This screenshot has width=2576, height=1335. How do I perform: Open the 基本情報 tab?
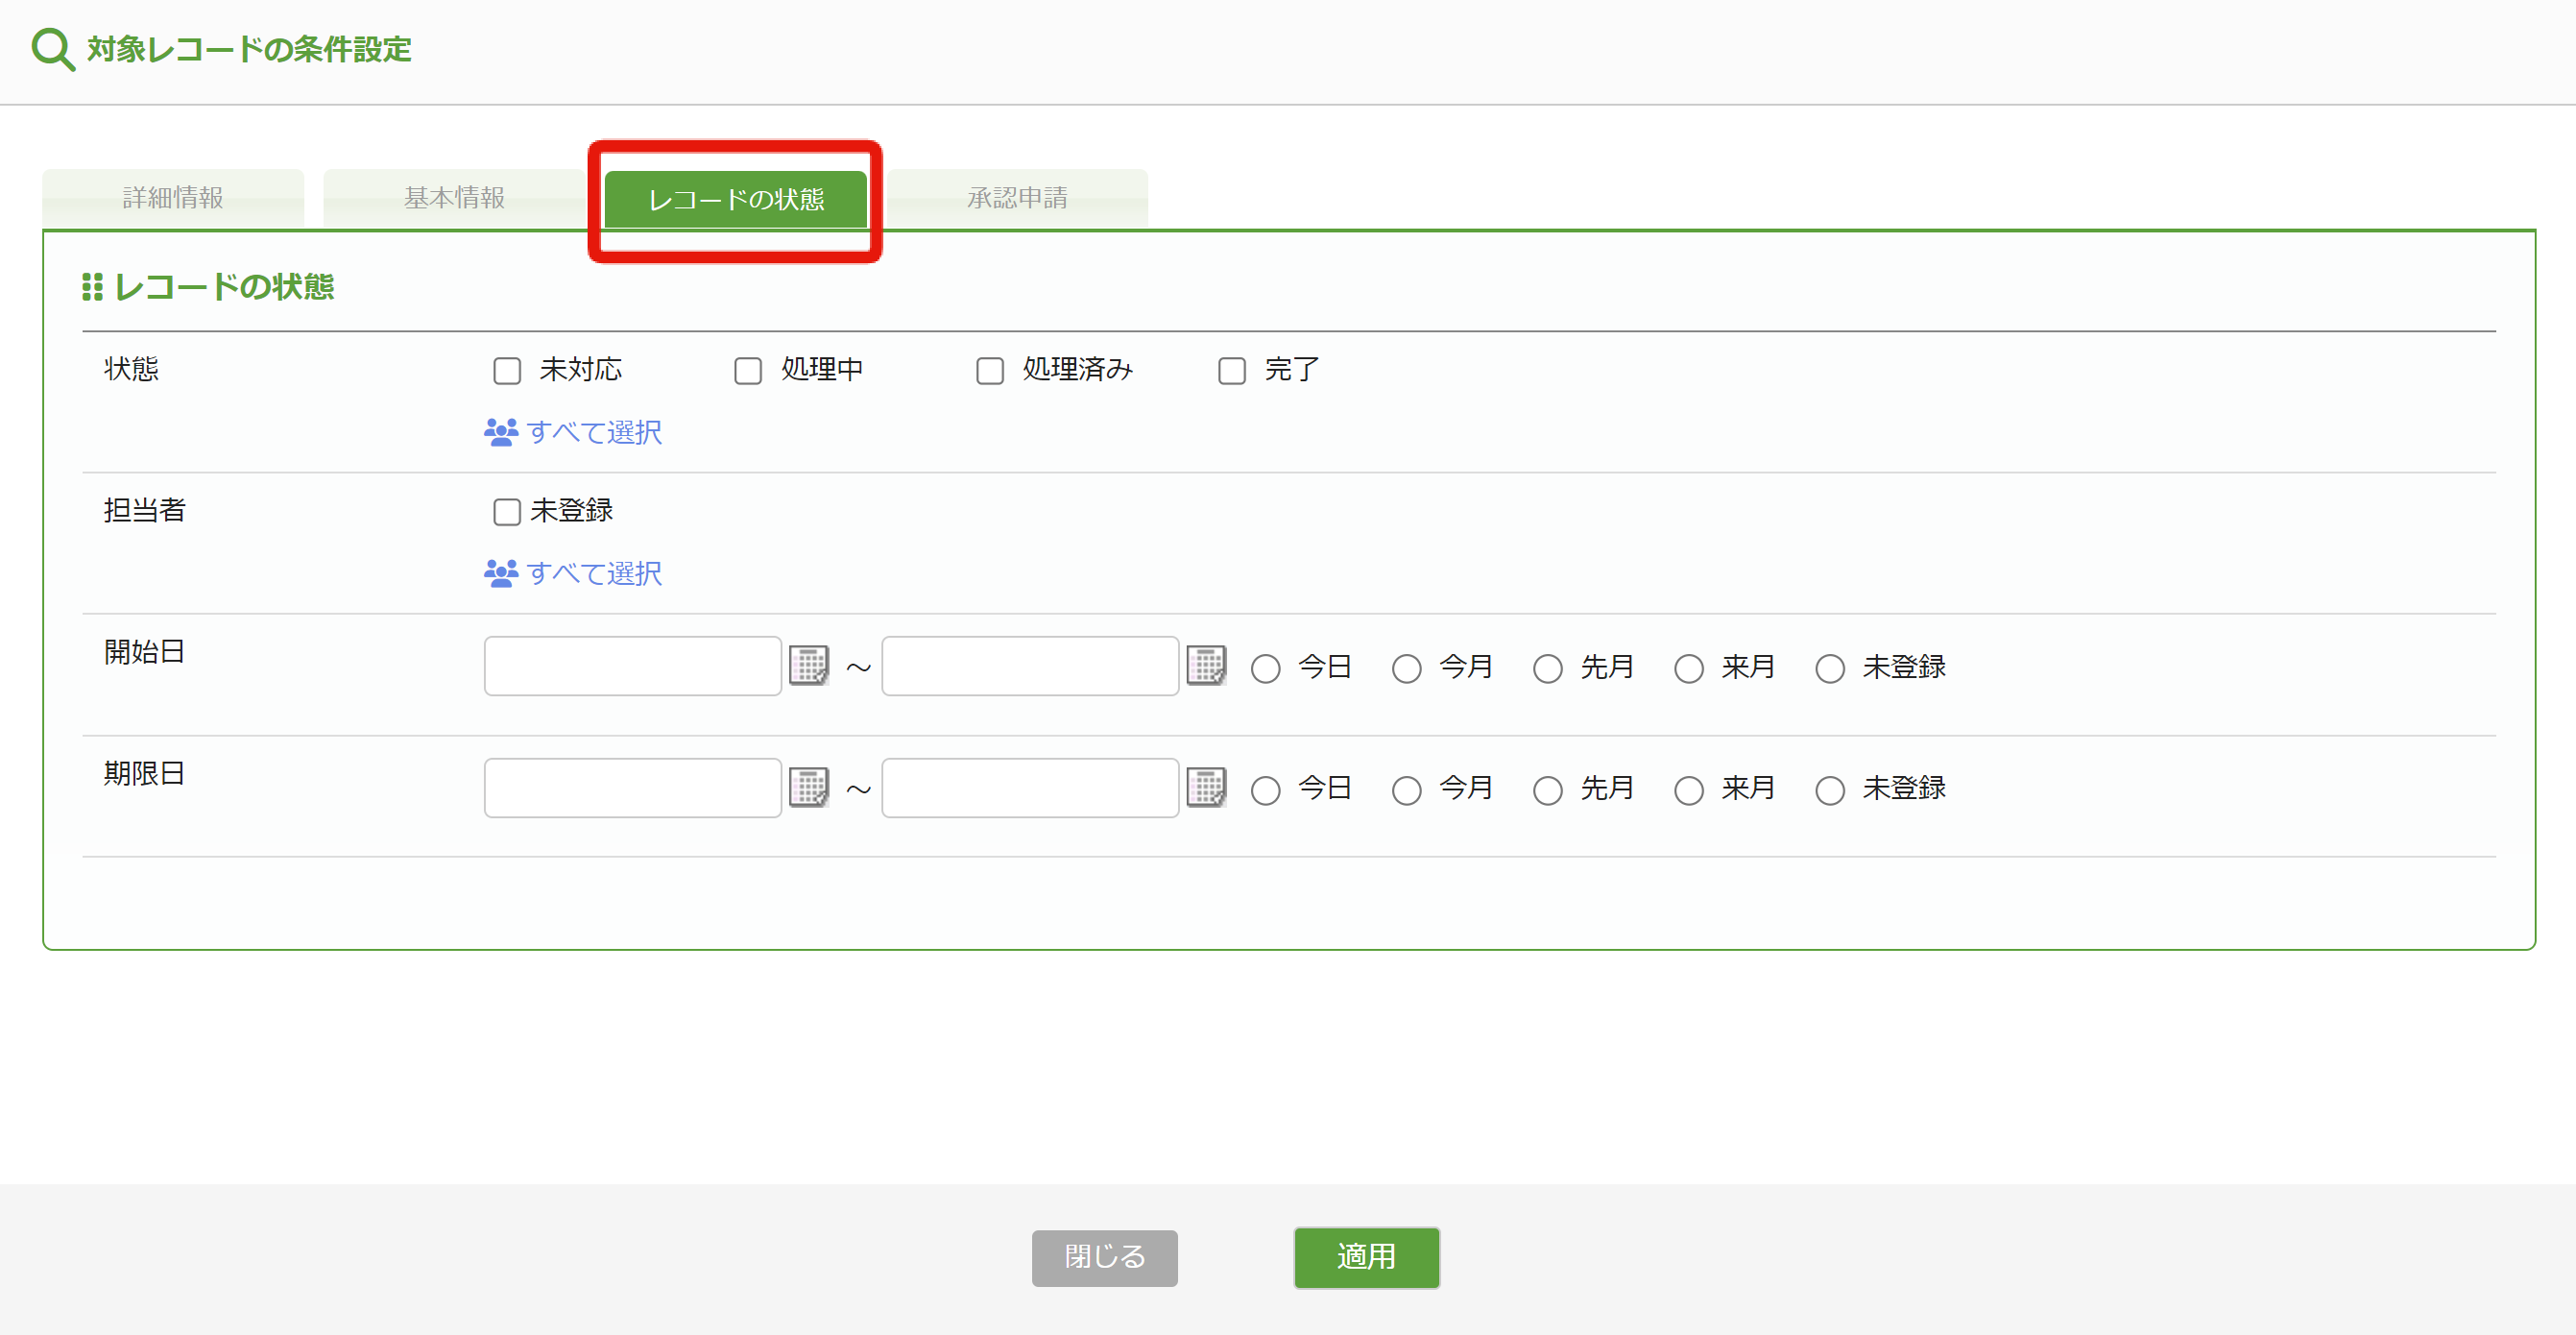454,198
